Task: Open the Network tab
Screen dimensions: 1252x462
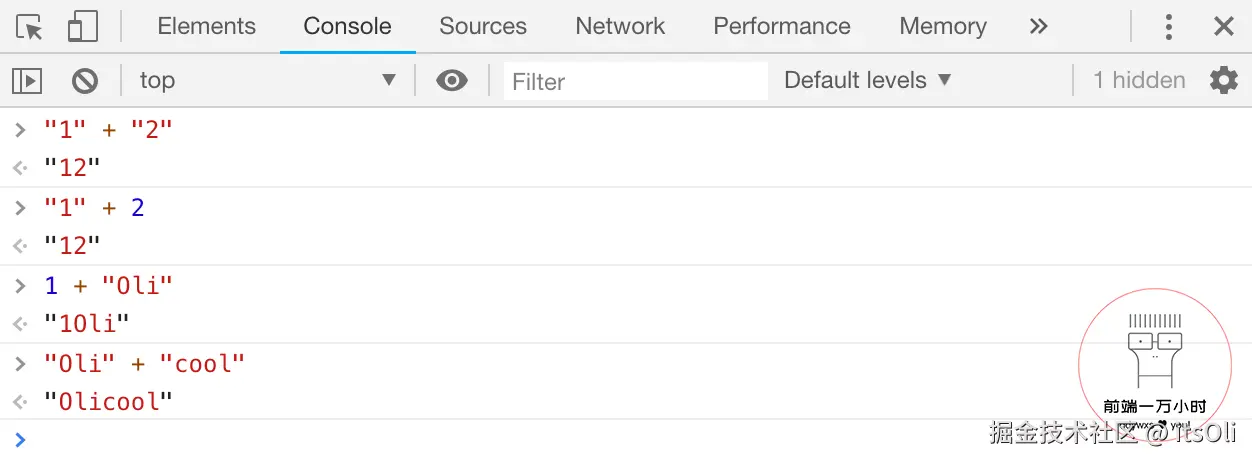Action: click(x=620, y=27)
